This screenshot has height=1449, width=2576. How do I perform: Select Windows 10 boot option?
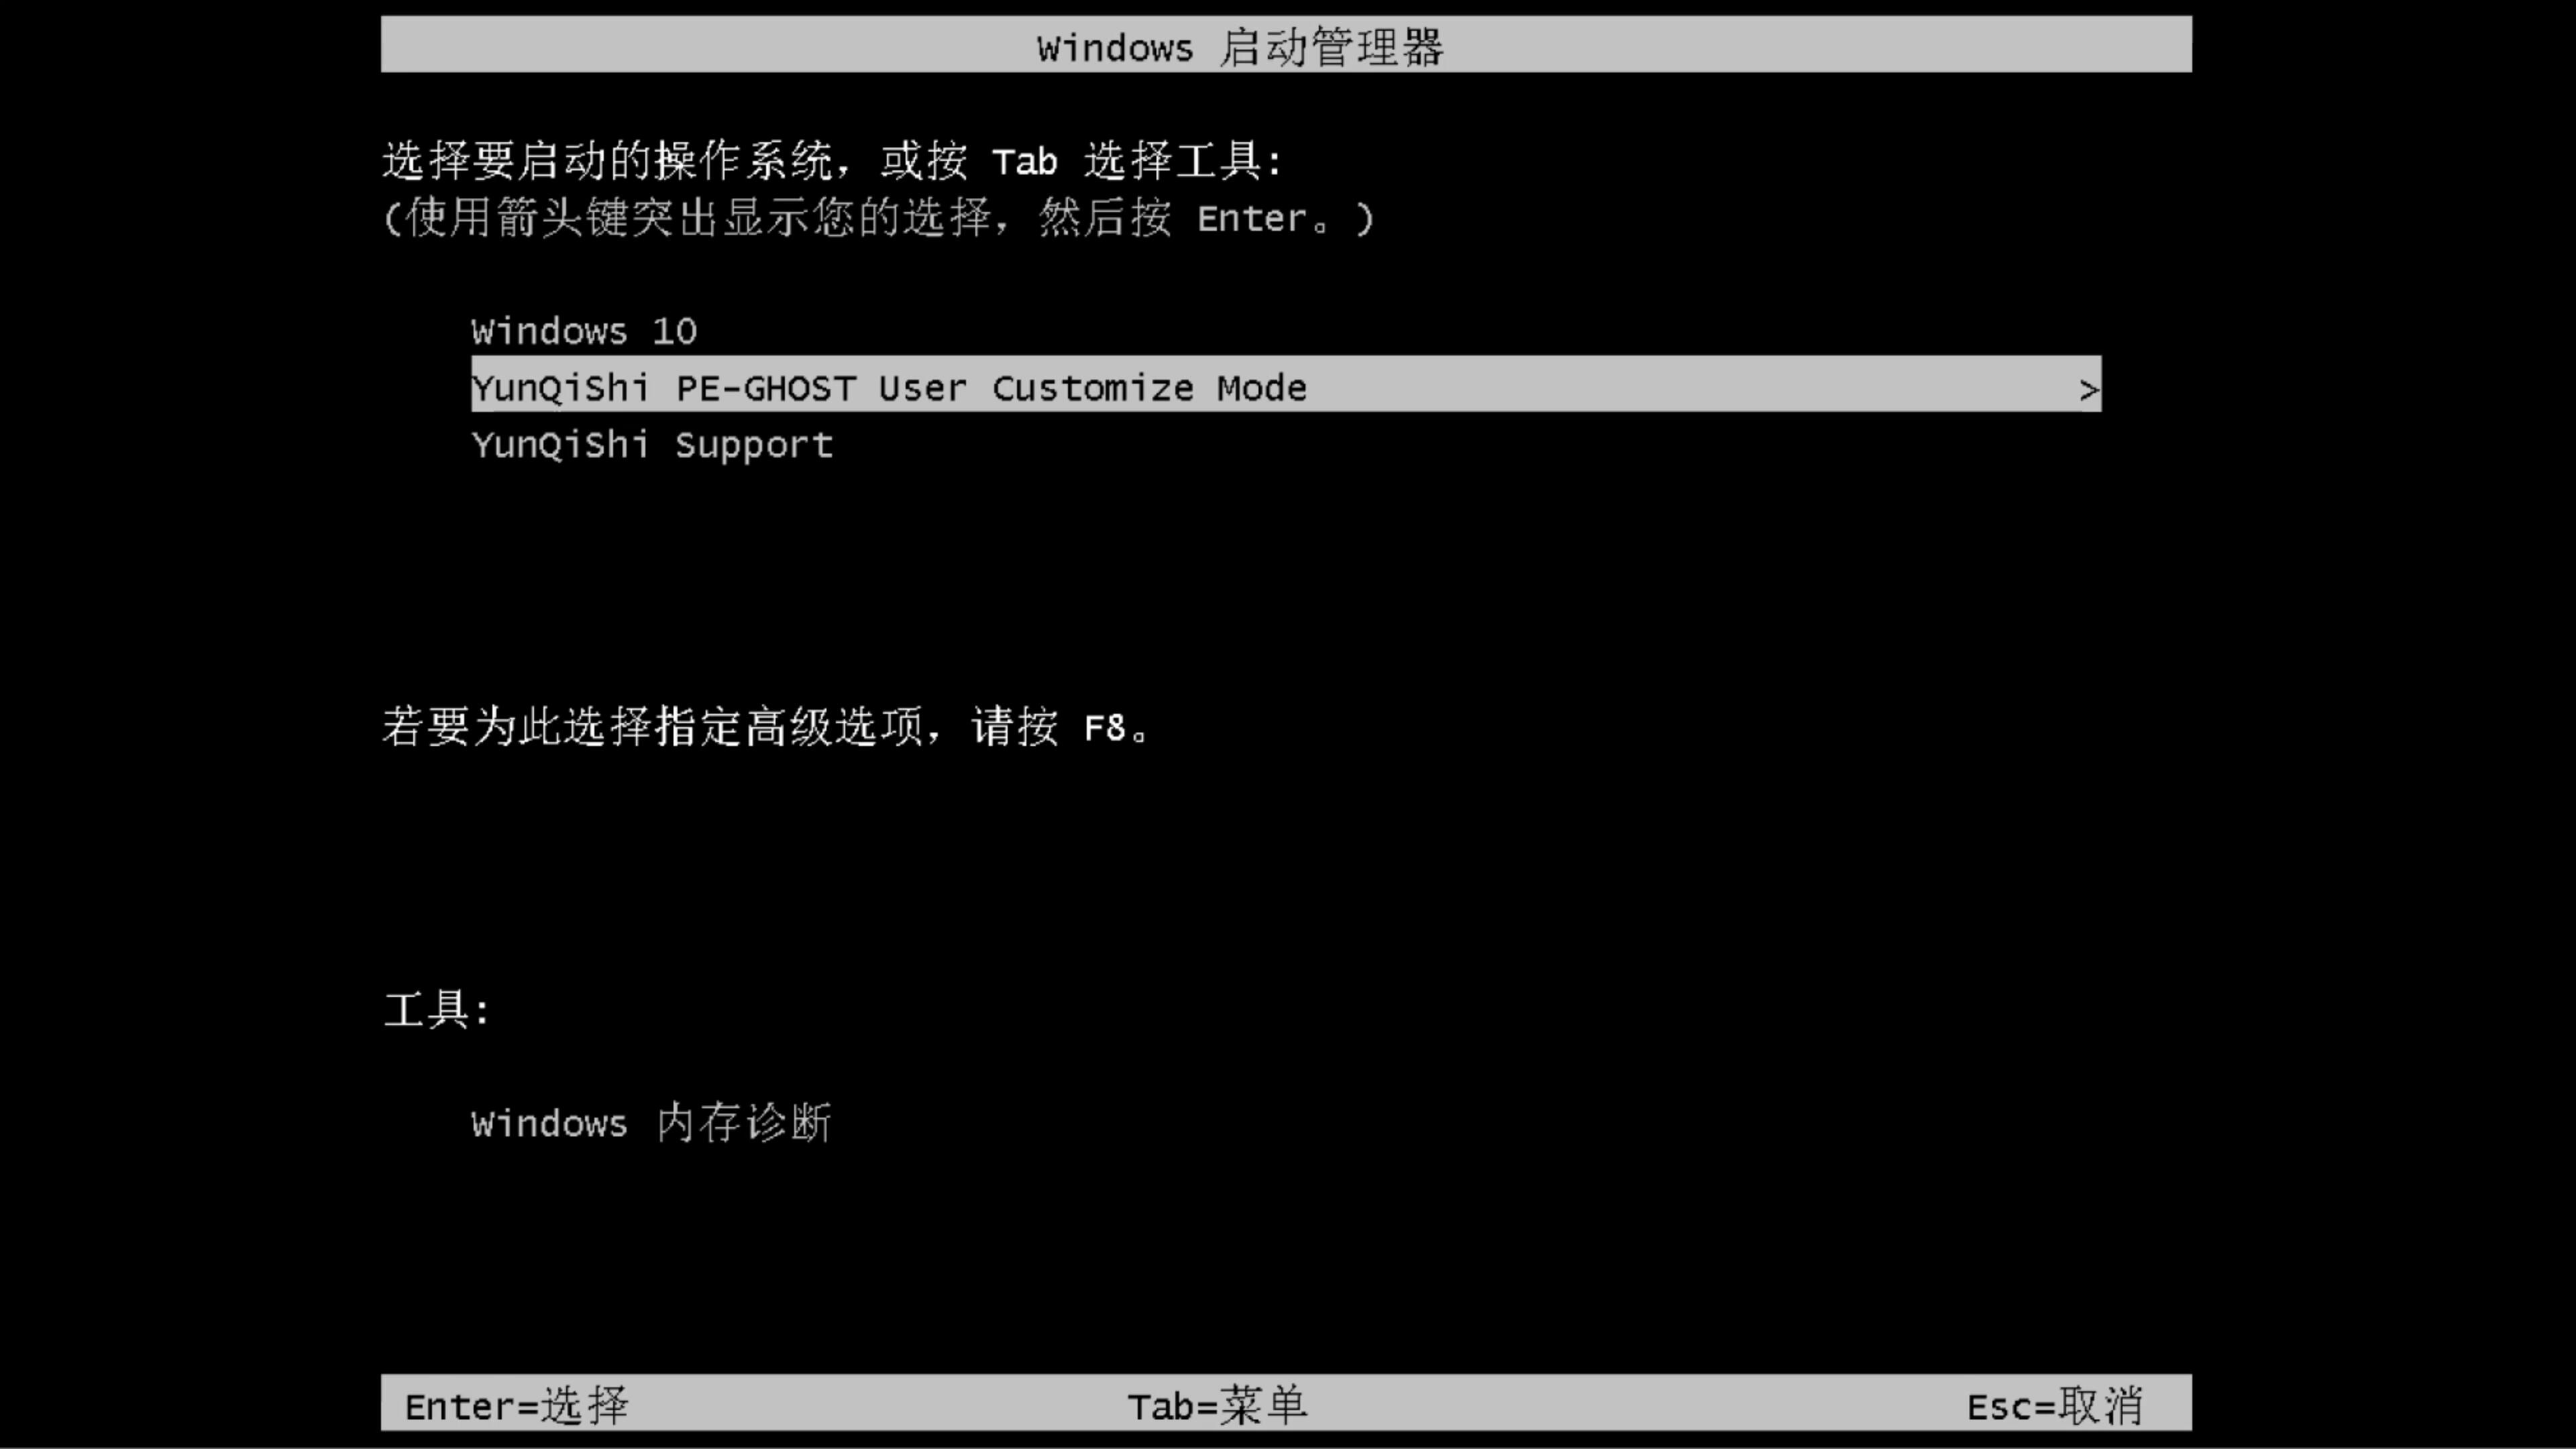click(x=584, y=331)
